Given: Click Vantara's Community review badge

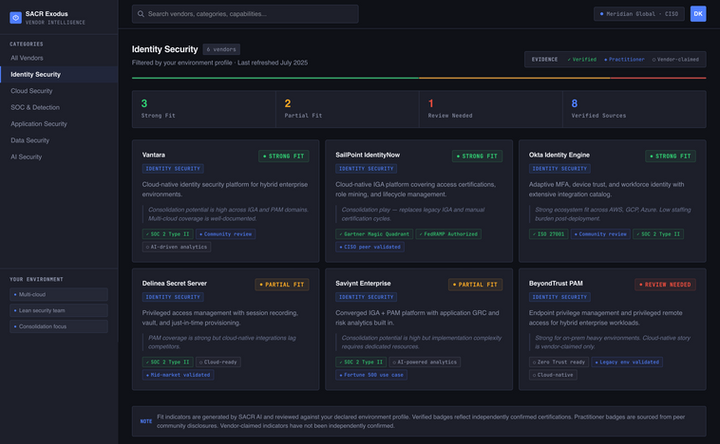Looking at the screenshot, I should click(225, 234).
